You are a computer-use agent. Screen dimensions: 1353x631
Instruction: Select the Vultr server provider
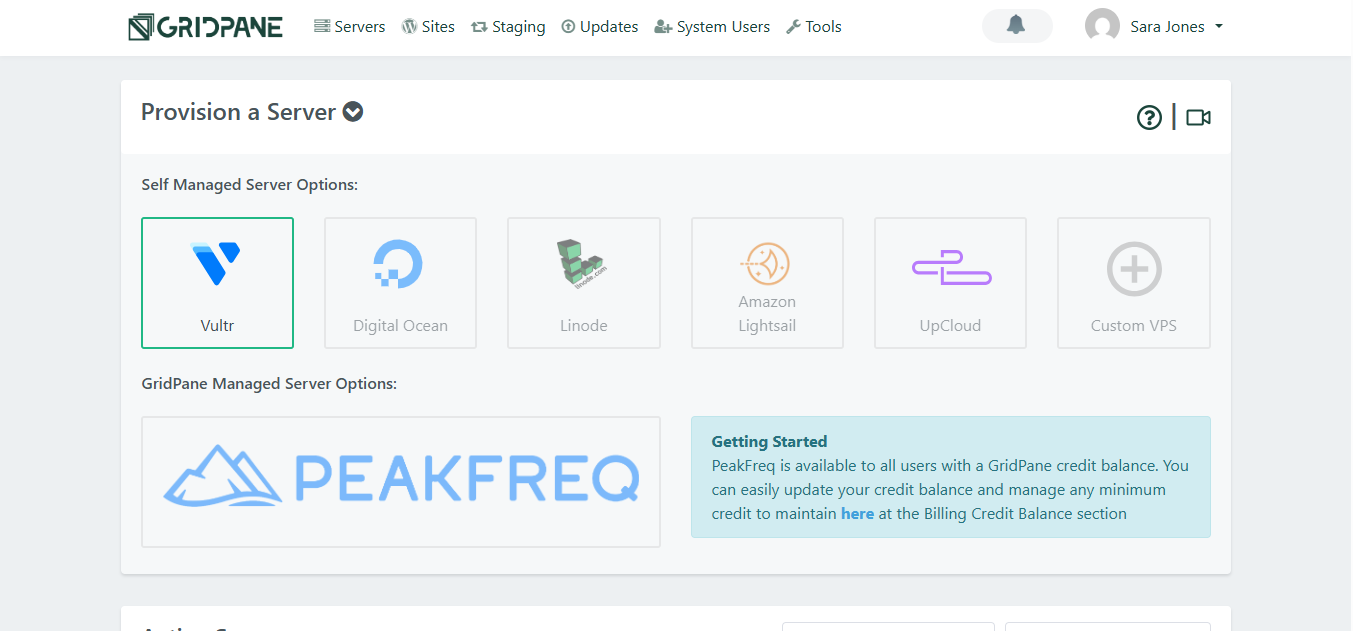click(x=217, y=283)
